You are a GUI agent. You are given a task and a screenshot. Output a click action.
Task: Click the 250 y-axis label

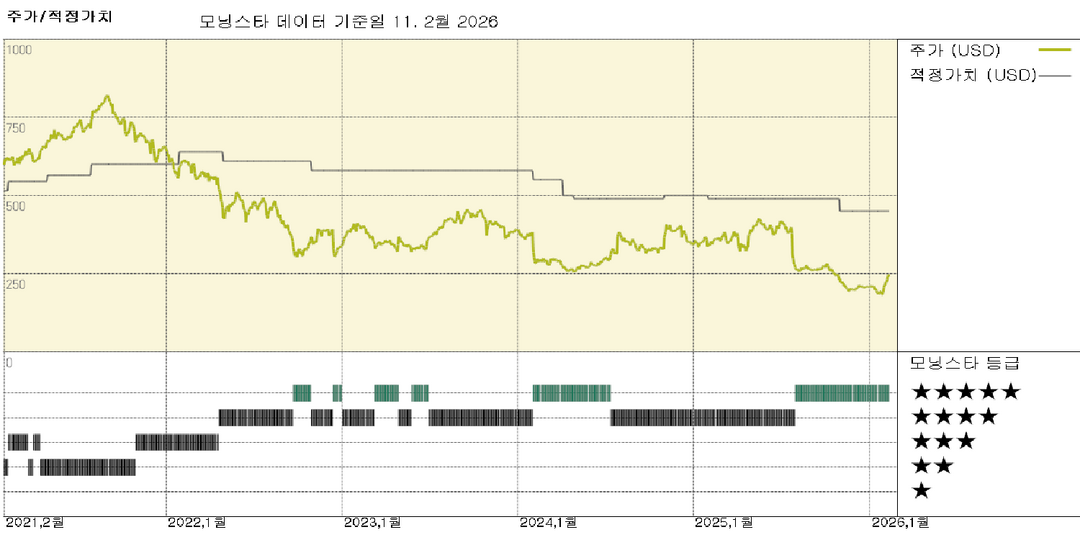[17, 284]
